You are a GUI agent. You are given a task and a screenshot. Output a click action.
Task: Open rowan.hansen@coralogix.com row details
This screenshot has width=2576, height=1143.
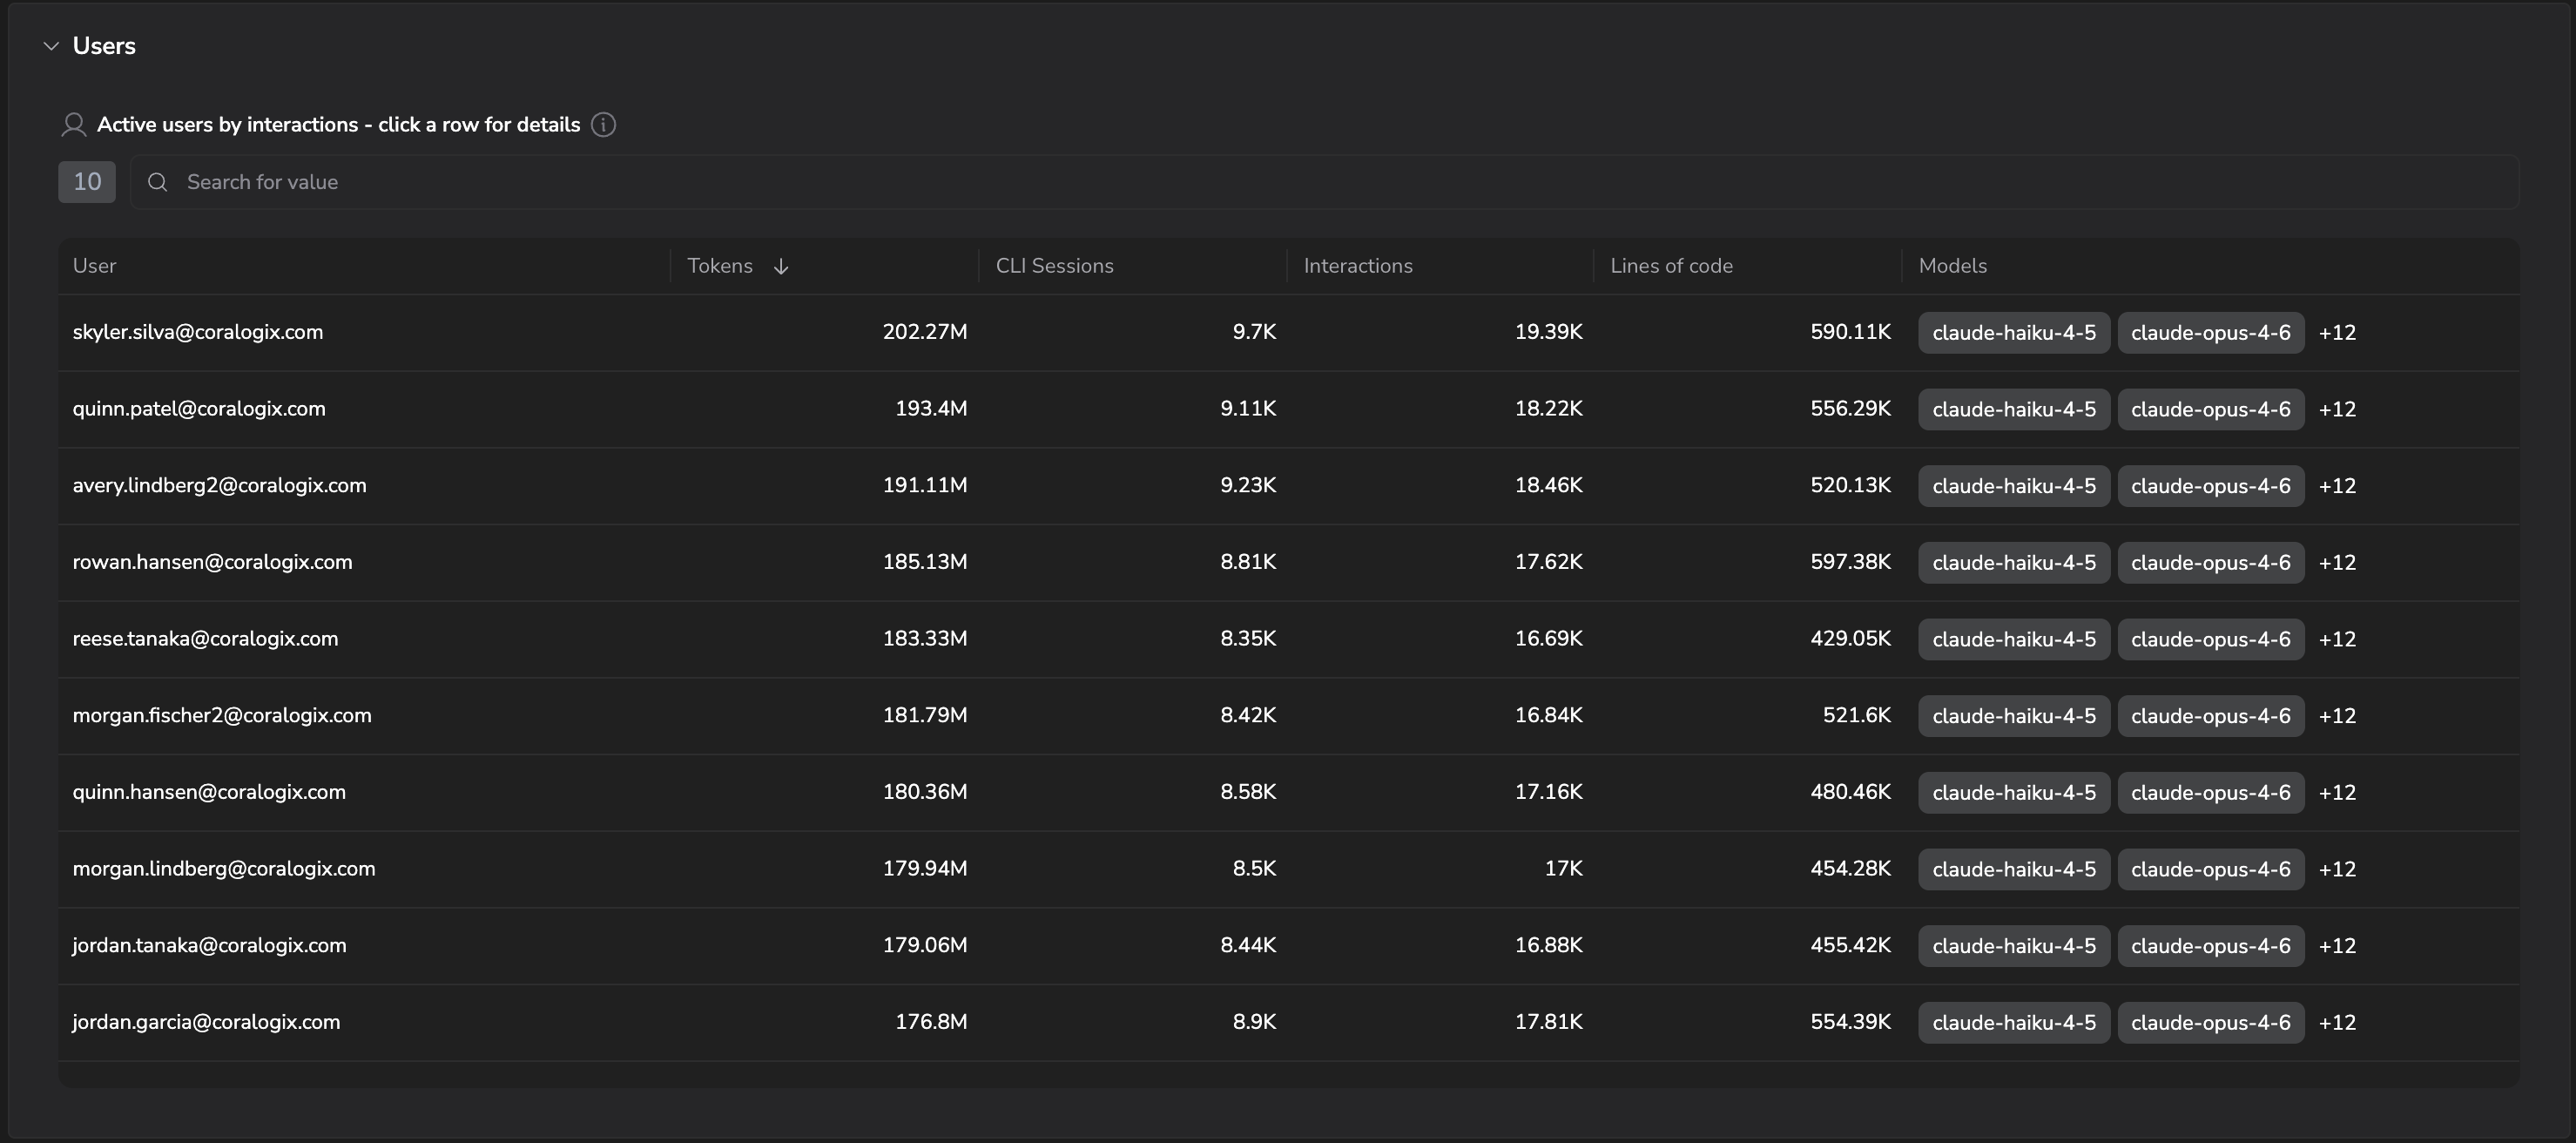point(1288,562)
